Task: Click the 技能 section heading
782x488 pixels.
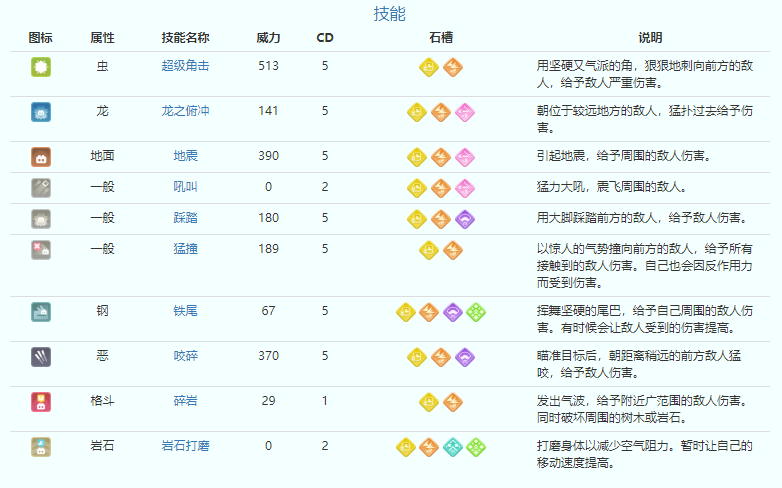Action: click(x=390, y=13)
